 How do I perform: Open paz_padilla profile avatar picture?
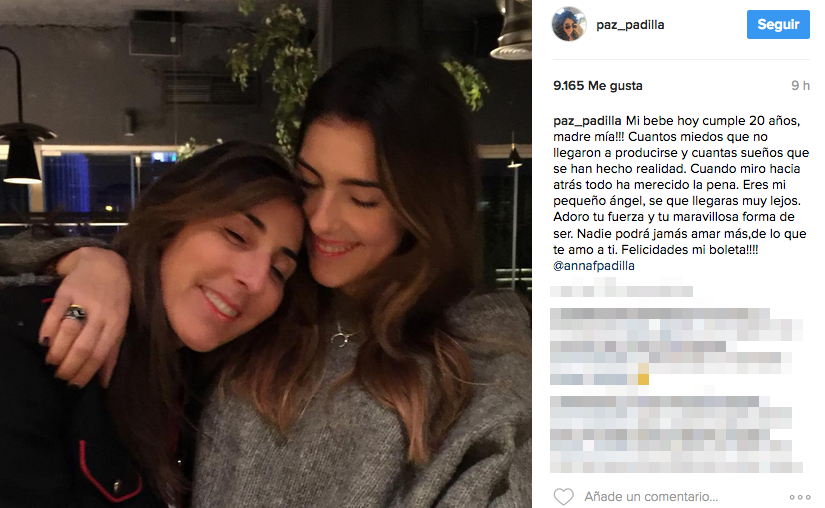click(569, 24)
